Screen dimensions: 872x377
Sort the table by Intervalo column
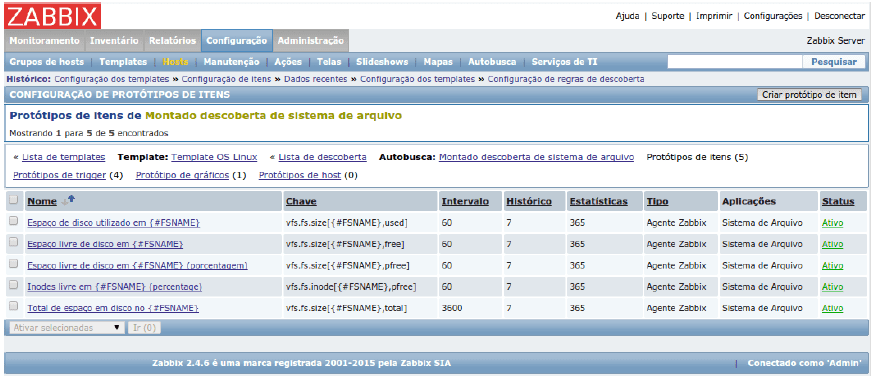[465, 201]
